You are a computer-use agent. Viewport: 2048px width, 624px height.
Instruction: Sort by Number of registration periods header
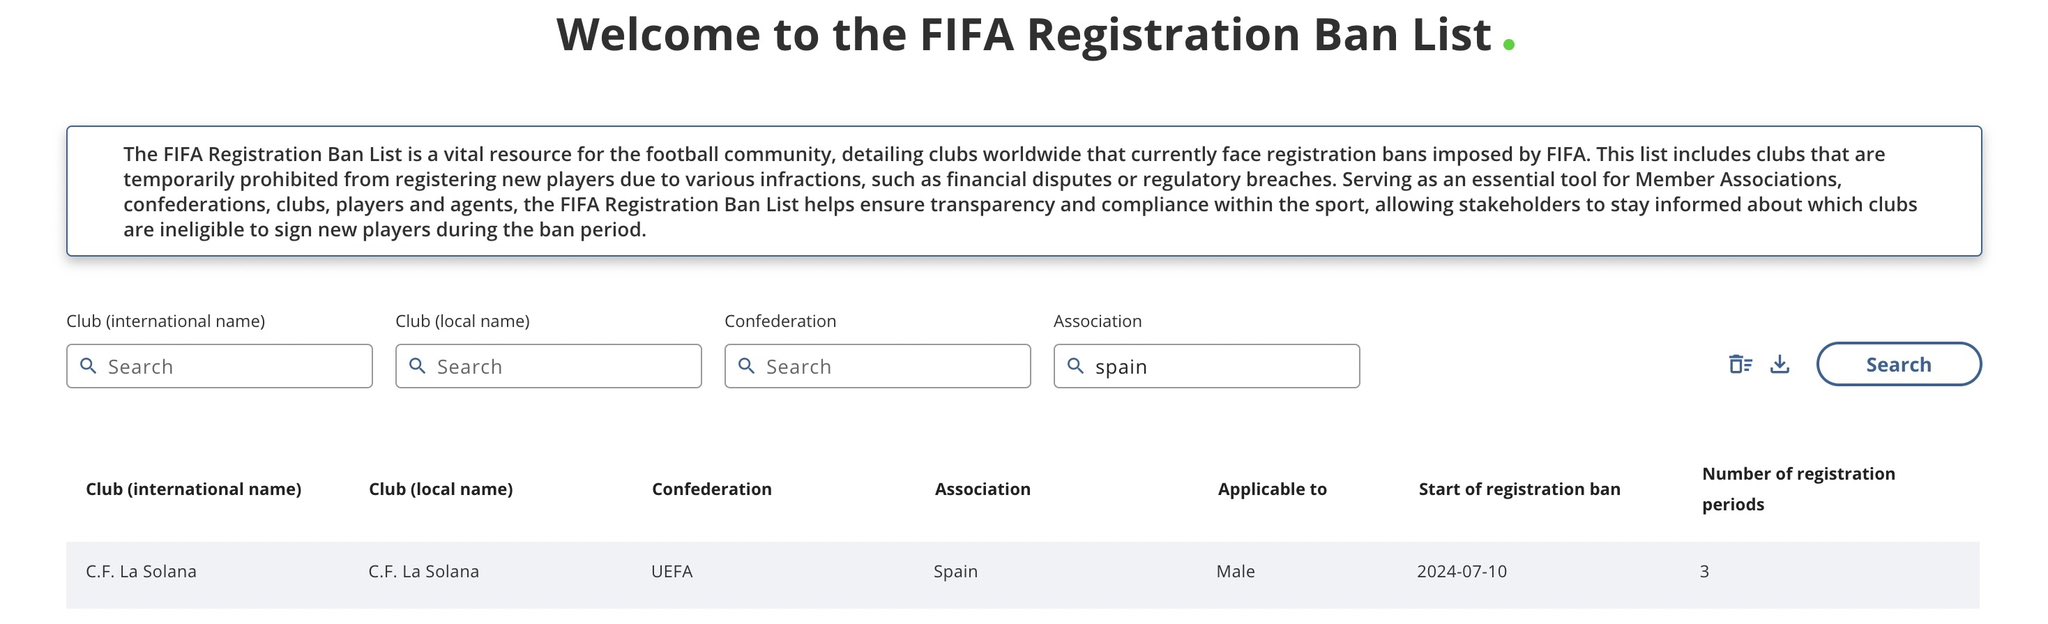pos(1799,489)
